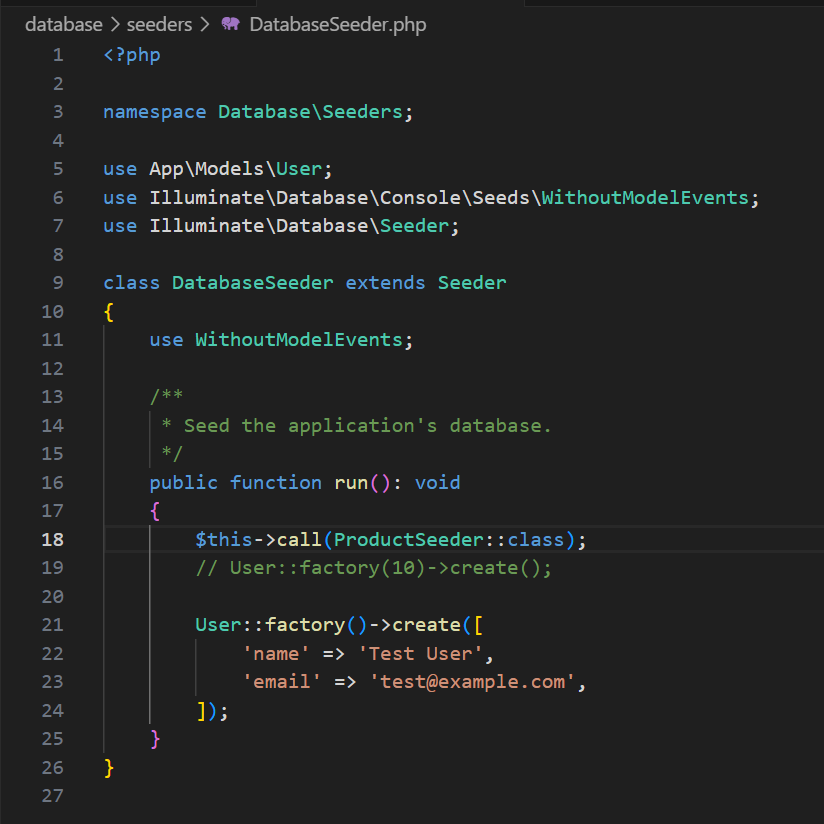
Task: Click 'DatabaseSeeder' class name on line 9
Action: coord(253,283)
